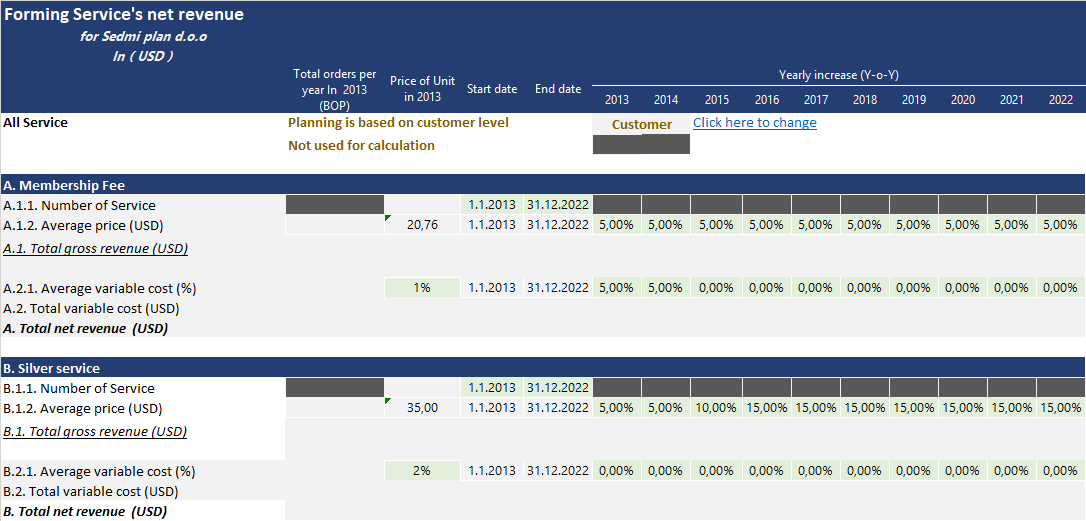Select the 'Yearly increase (Y-o-Y)' header
Screen dimensions: 1086x521
click(x=838, y=75)
